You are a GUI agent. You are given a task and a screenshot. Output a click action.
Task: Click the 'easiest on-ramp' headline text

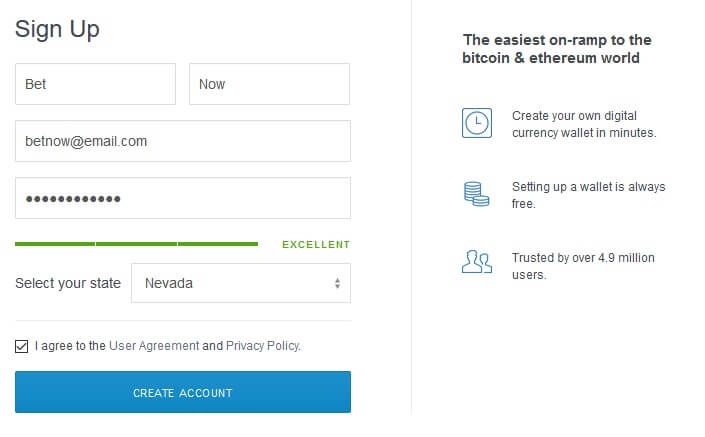(557, 49)
